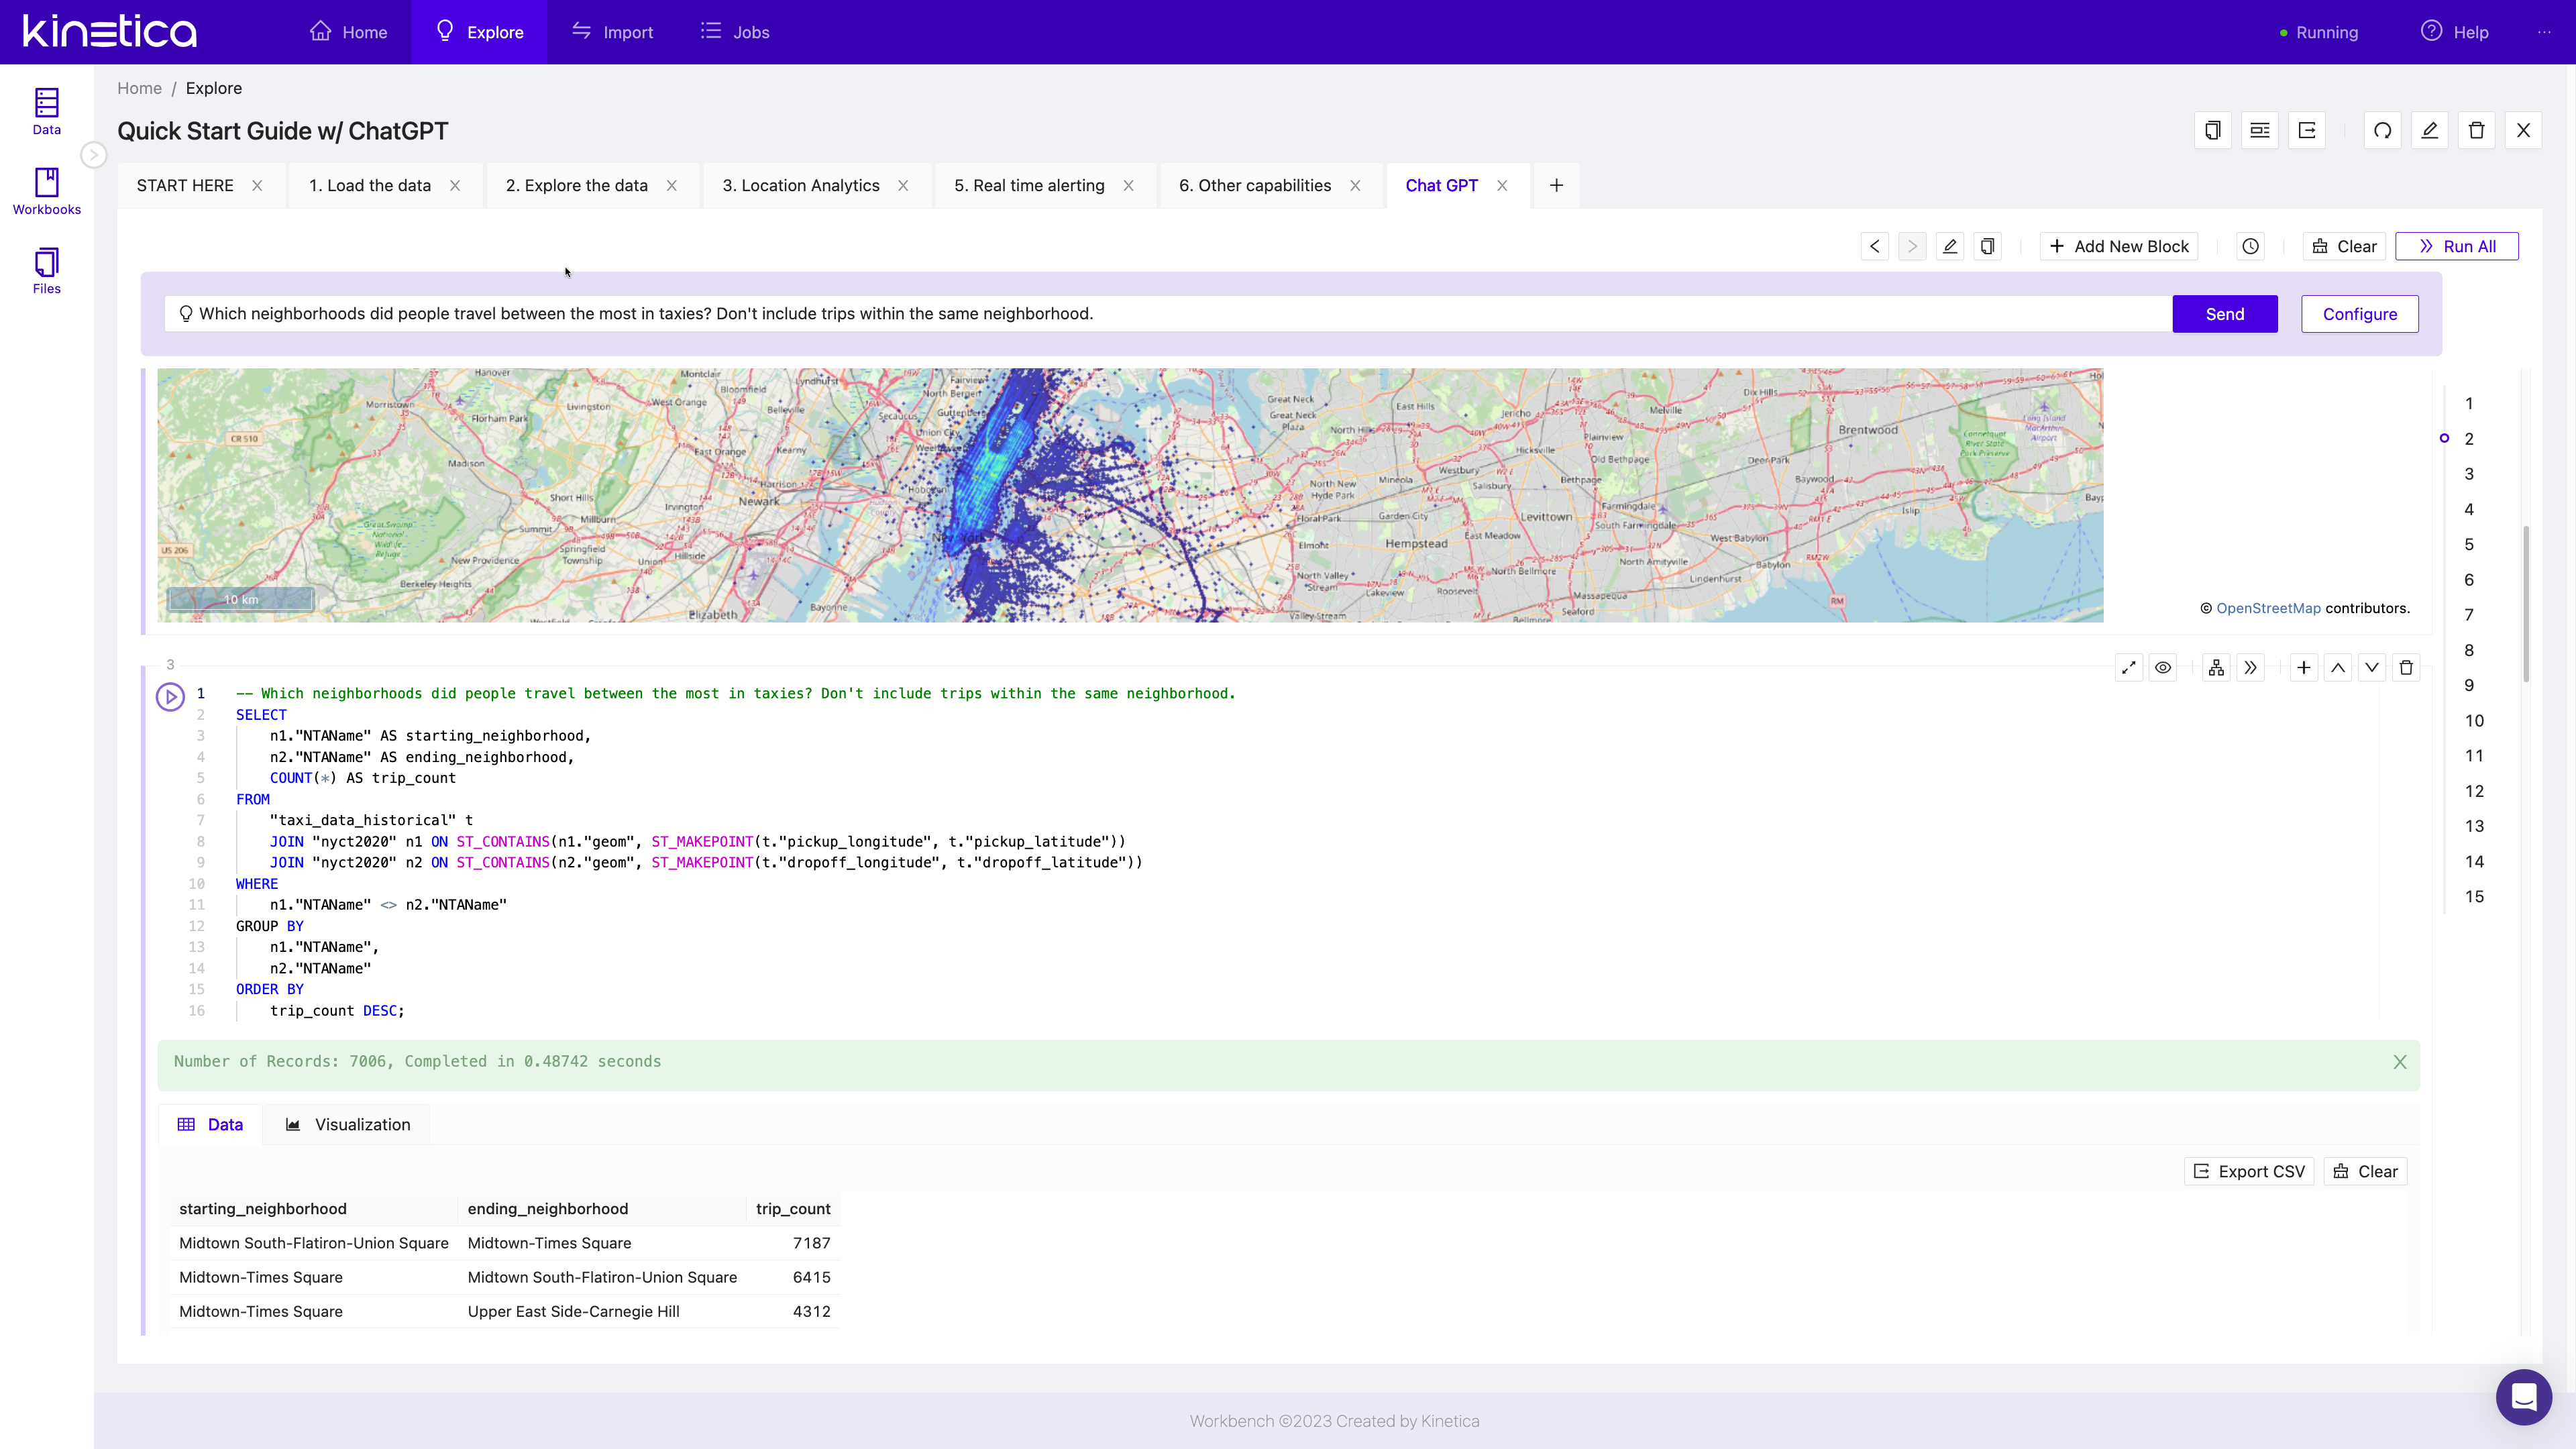Image resolution: width=2576 pixels, height=1449 pixels.
Task: Open the Jobs navigation item
Action: (x=735, y=32)
